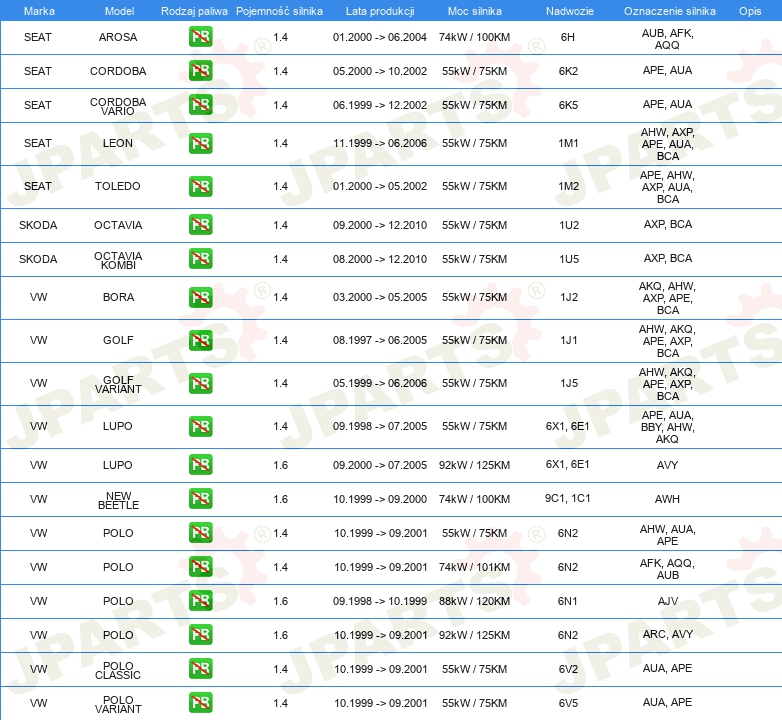Click the fuel icon in the POLO 74kW / 101KM row
Viewport: 782px width, 720px height.
click(x=200, y=566)
